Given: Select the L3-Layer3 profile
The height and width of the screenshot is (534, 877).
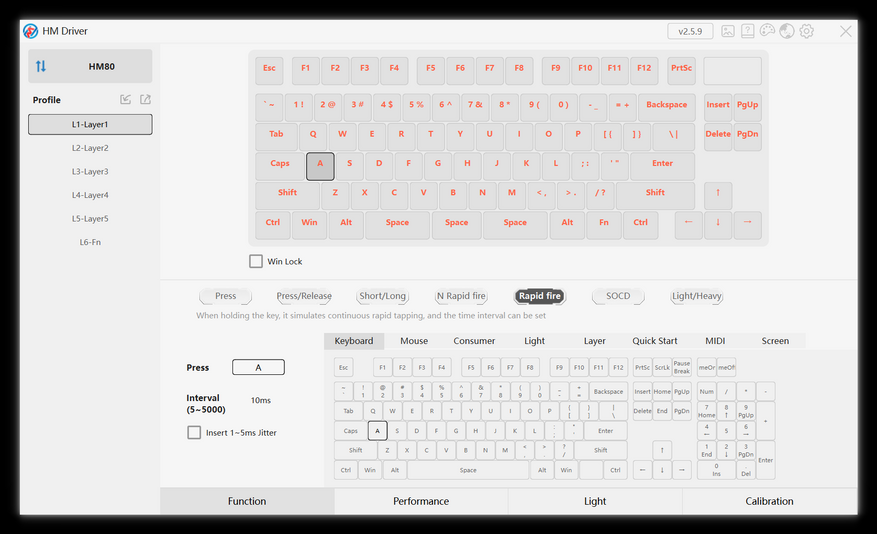Looking at the screenshot, I should pos(90,172).
